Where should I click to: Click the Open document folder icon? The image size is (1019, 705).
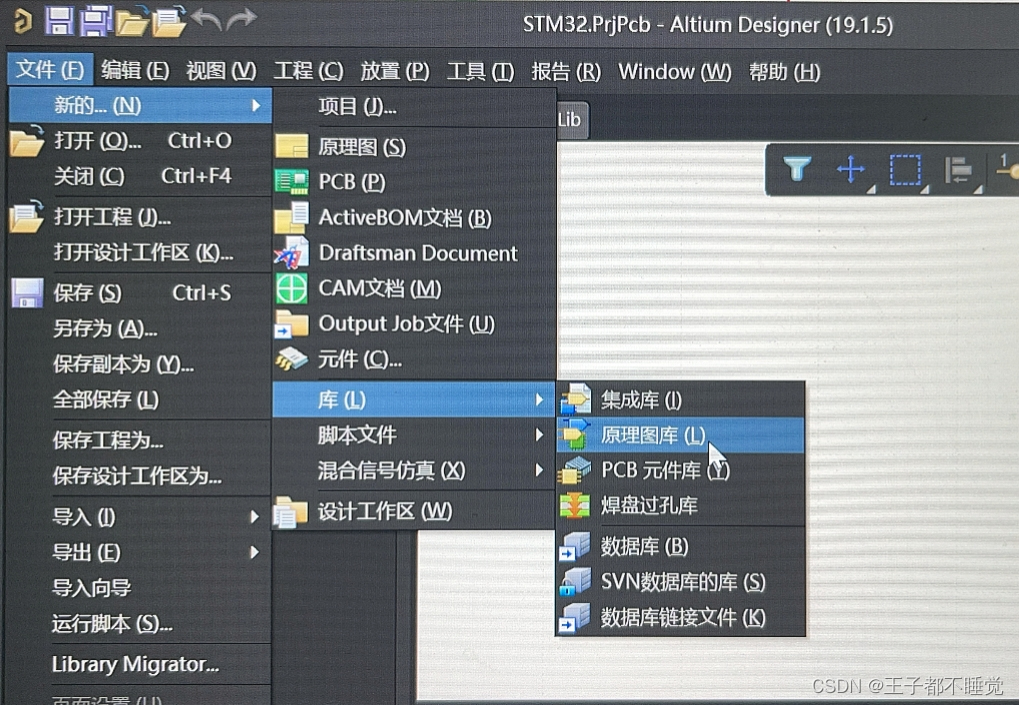pyautogui.click(x=133, y=21)
